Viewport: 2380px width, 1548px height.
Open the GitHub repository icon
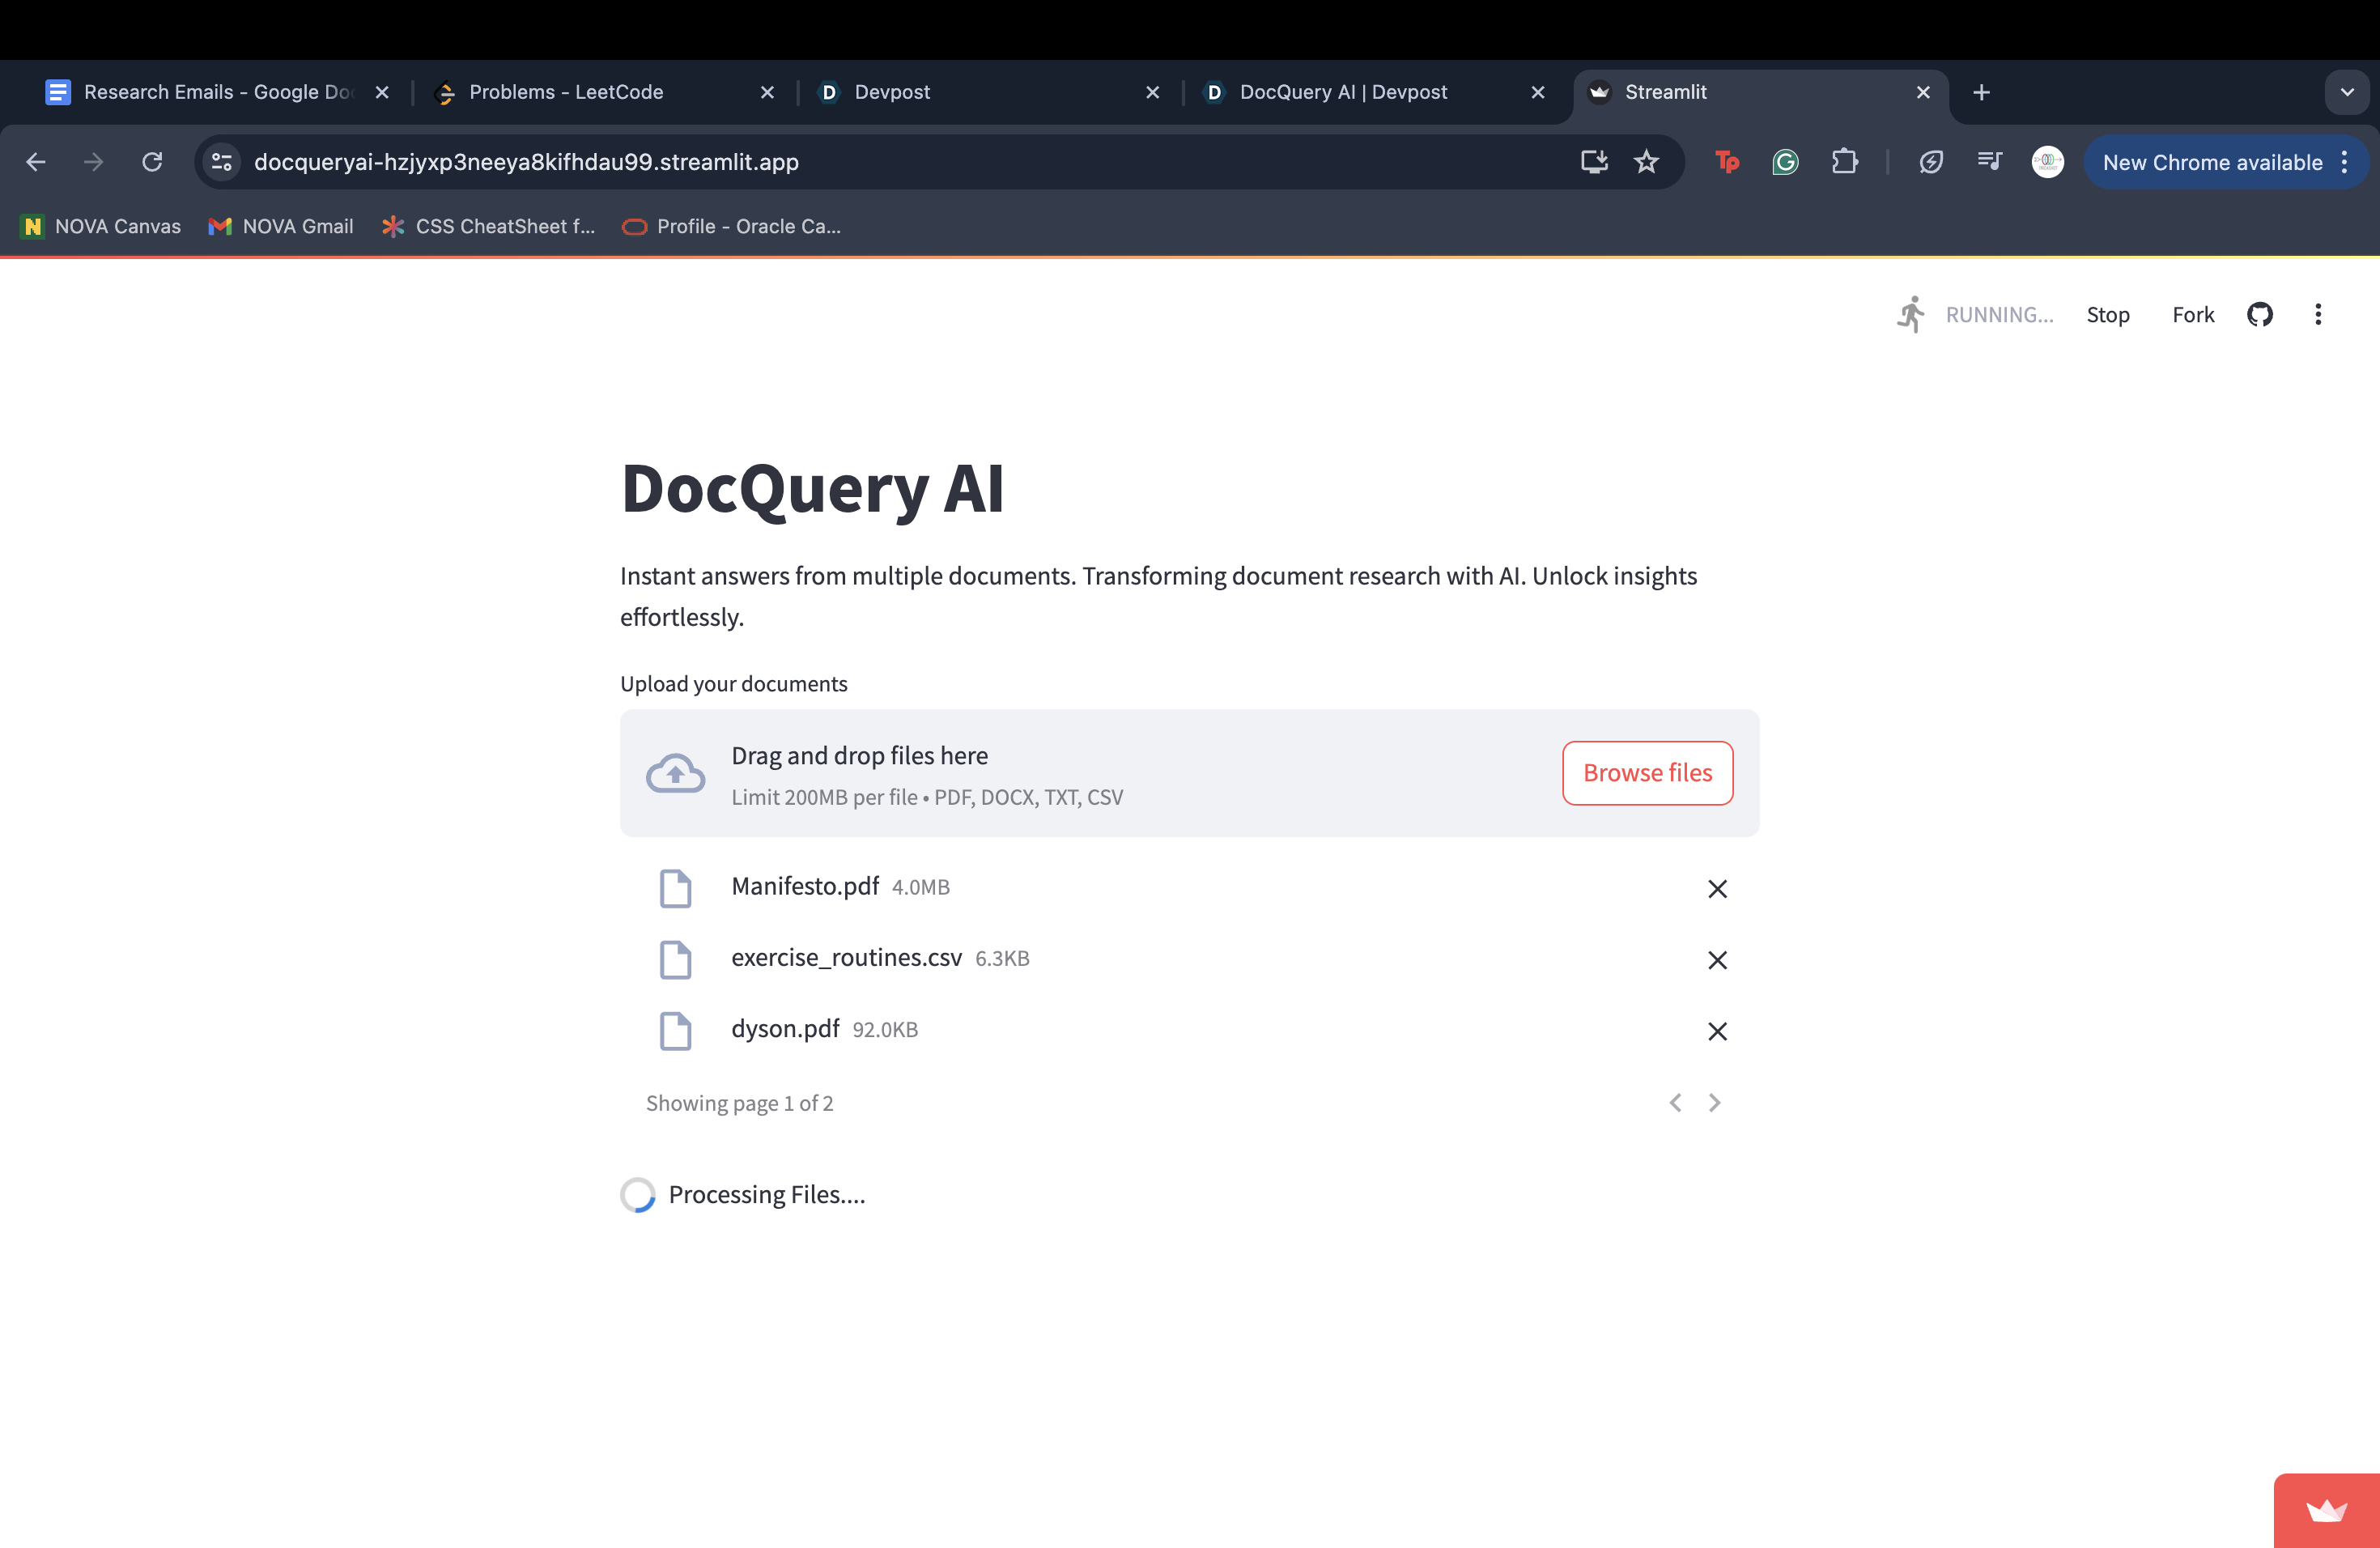[2259, 315]
